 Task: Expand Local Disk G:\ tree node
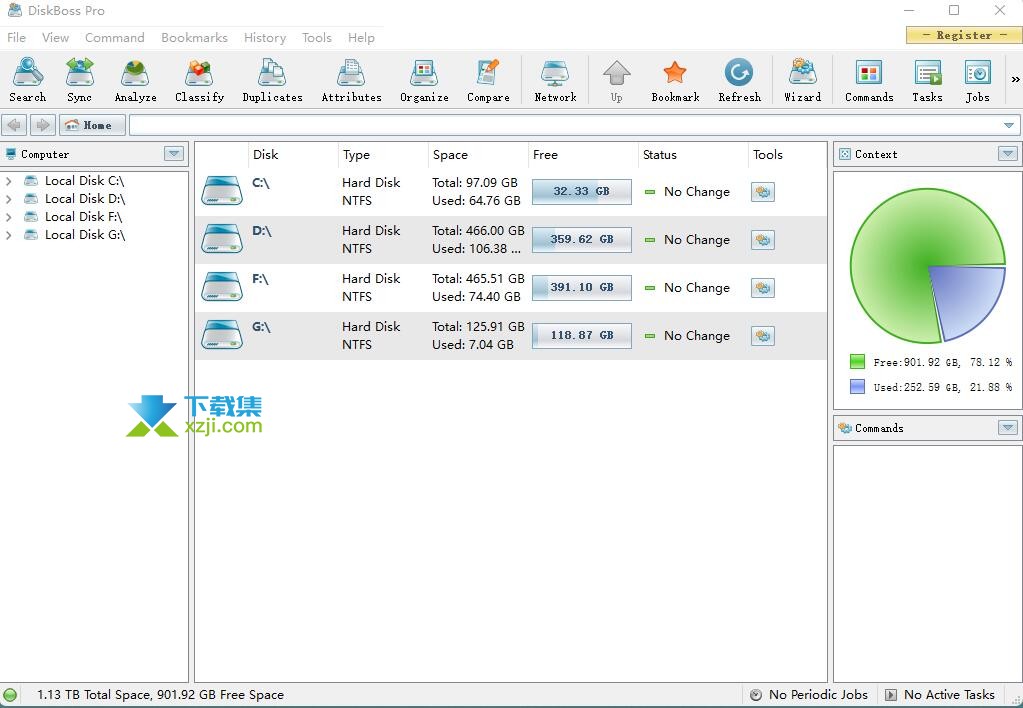click(x=9, y=235)
